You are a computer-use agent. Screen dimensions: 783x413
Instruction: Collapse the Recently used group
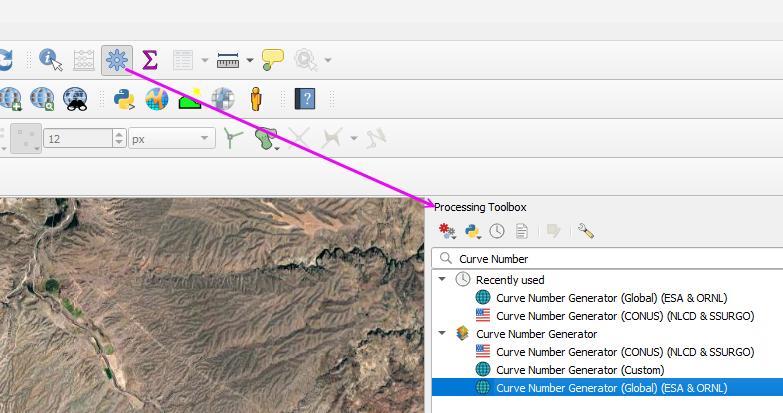tap(442, 279)
